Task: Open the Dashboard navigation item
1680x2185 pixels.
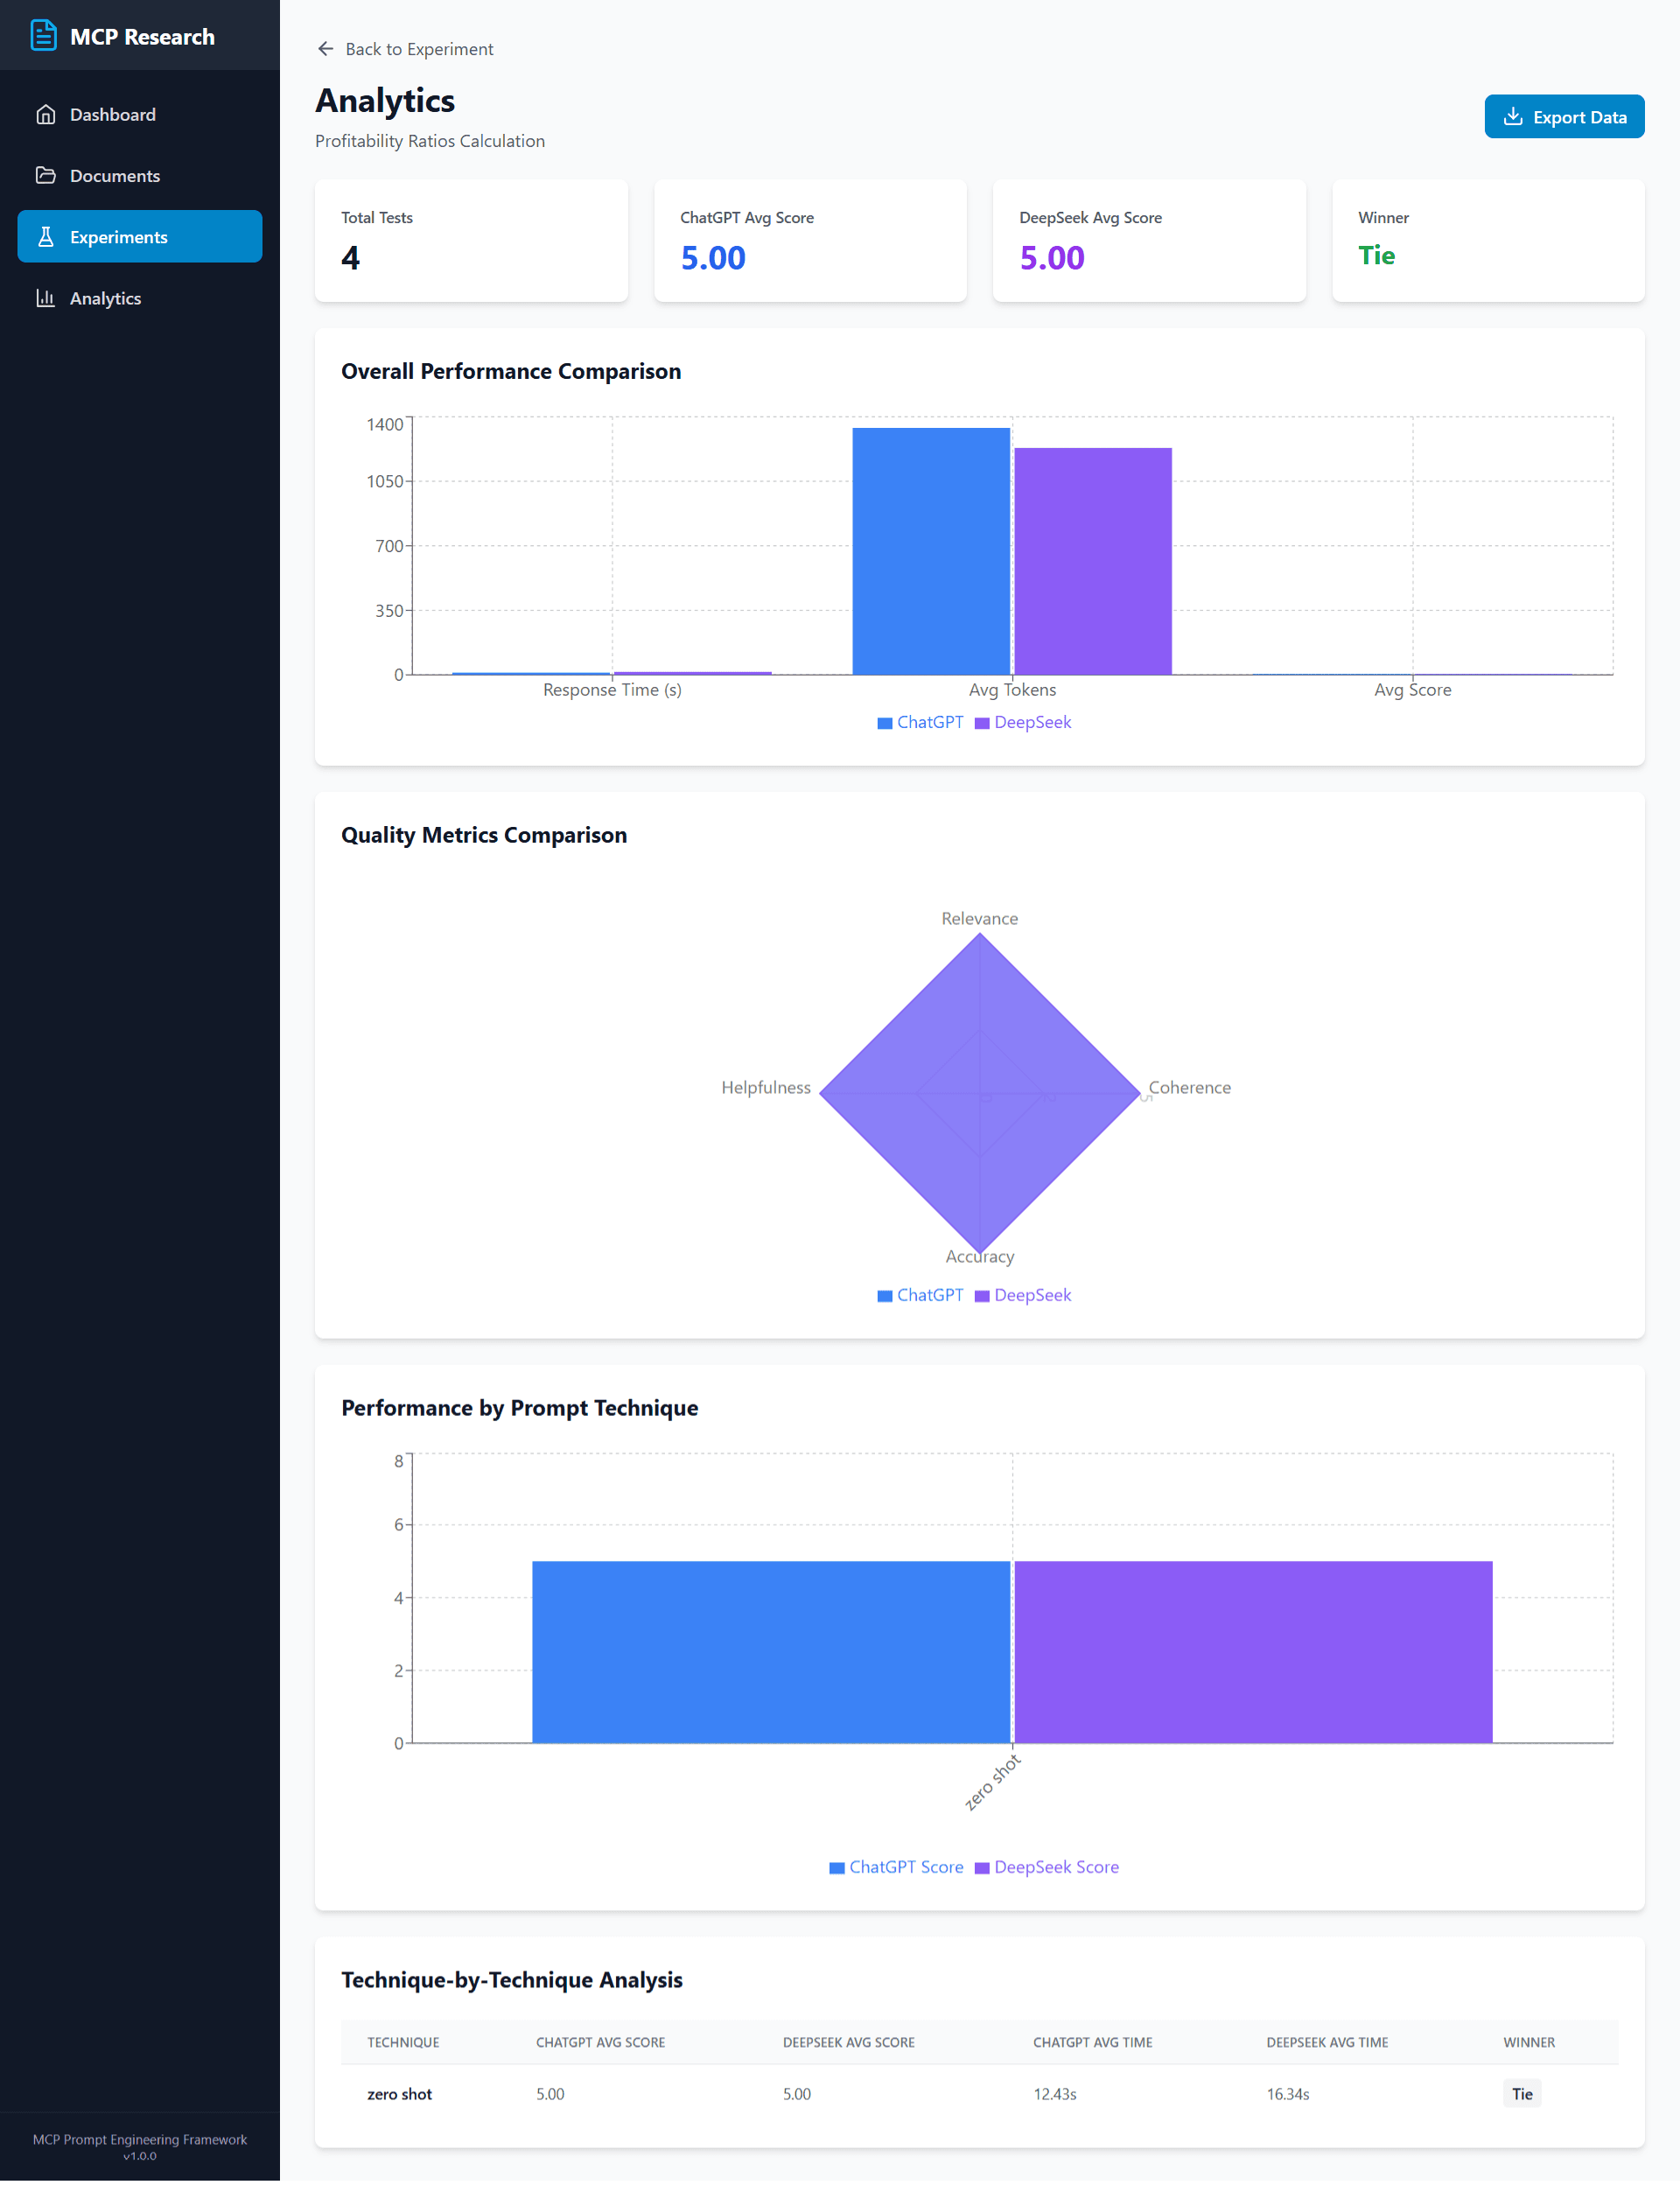Action: coord(112,114)
